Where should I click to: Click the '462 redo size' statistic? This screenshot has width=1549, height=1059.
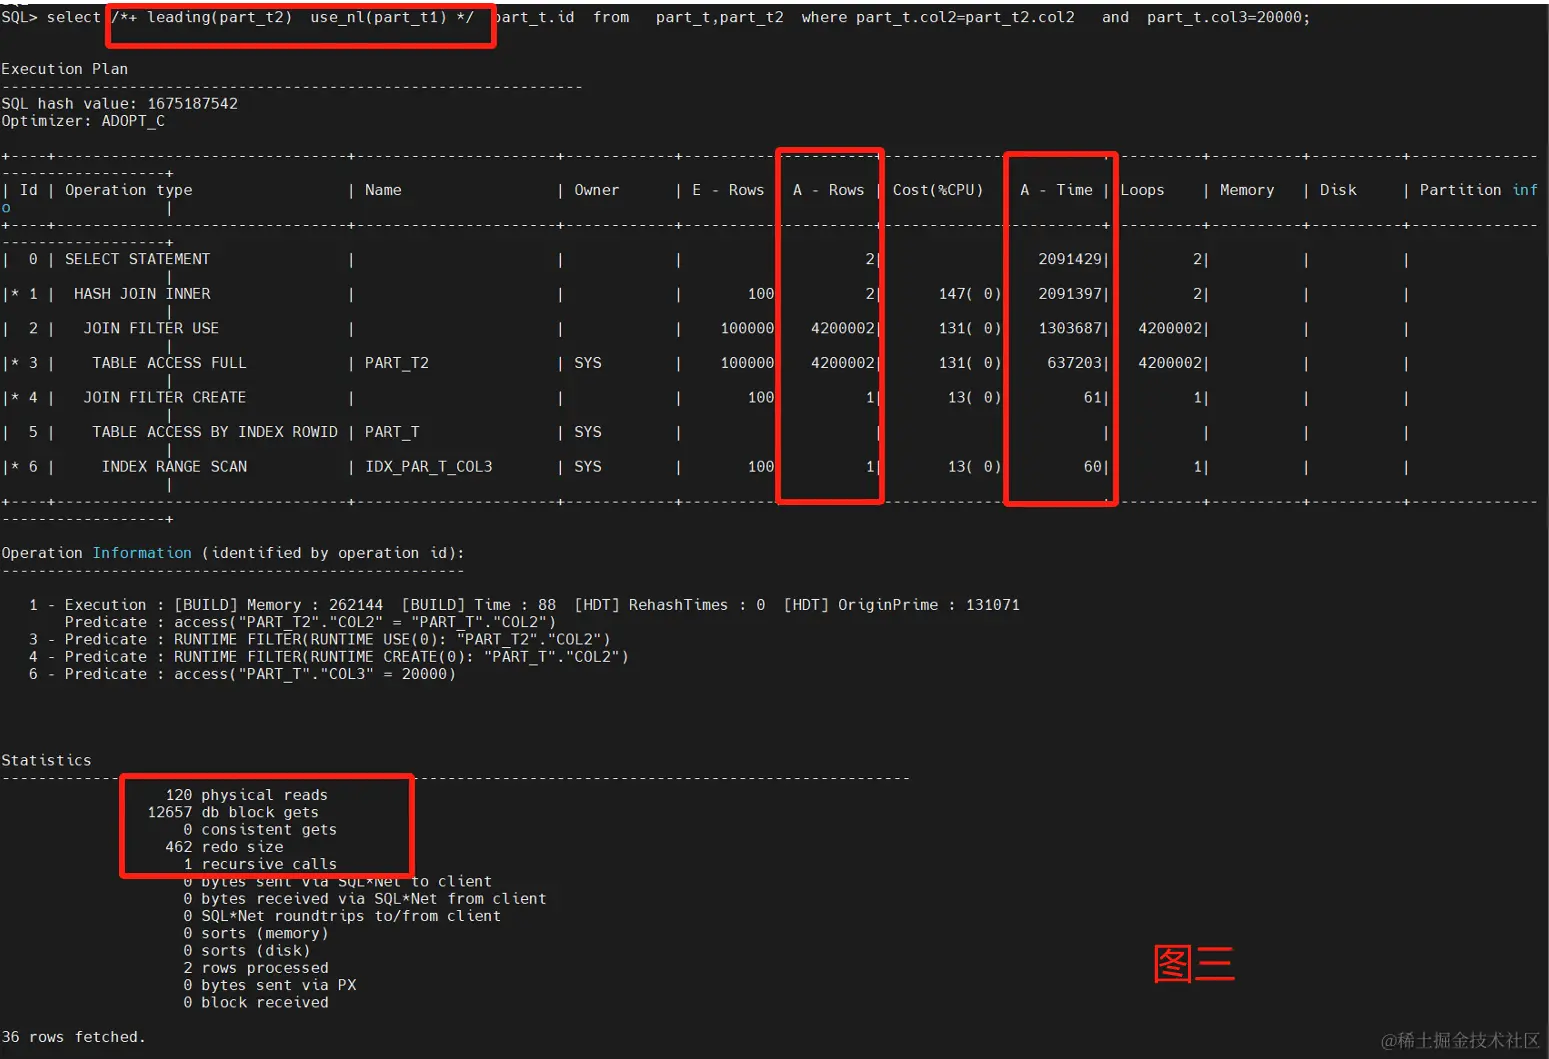(x=224, y=847)
